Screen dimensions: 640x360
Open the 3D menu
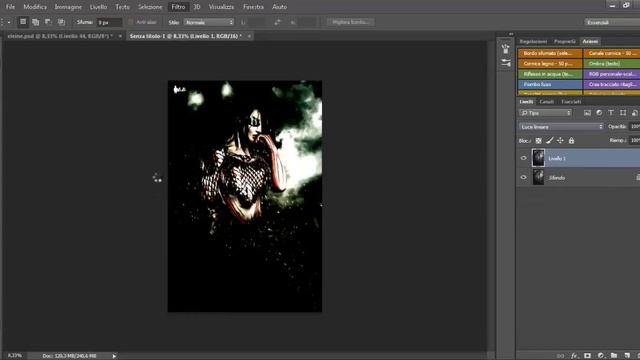(197, 7)
